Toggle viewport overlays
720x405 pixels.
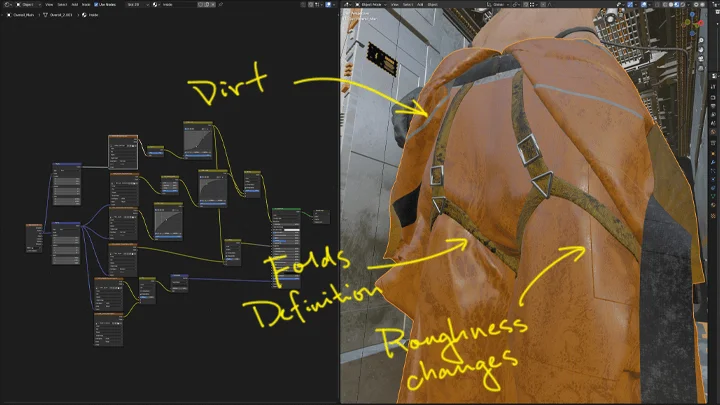[644, 5]
